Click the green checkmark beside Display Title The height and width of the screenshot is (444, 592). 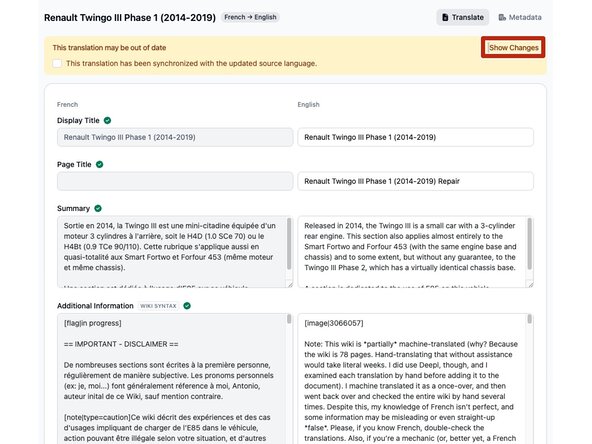(108, 120)
